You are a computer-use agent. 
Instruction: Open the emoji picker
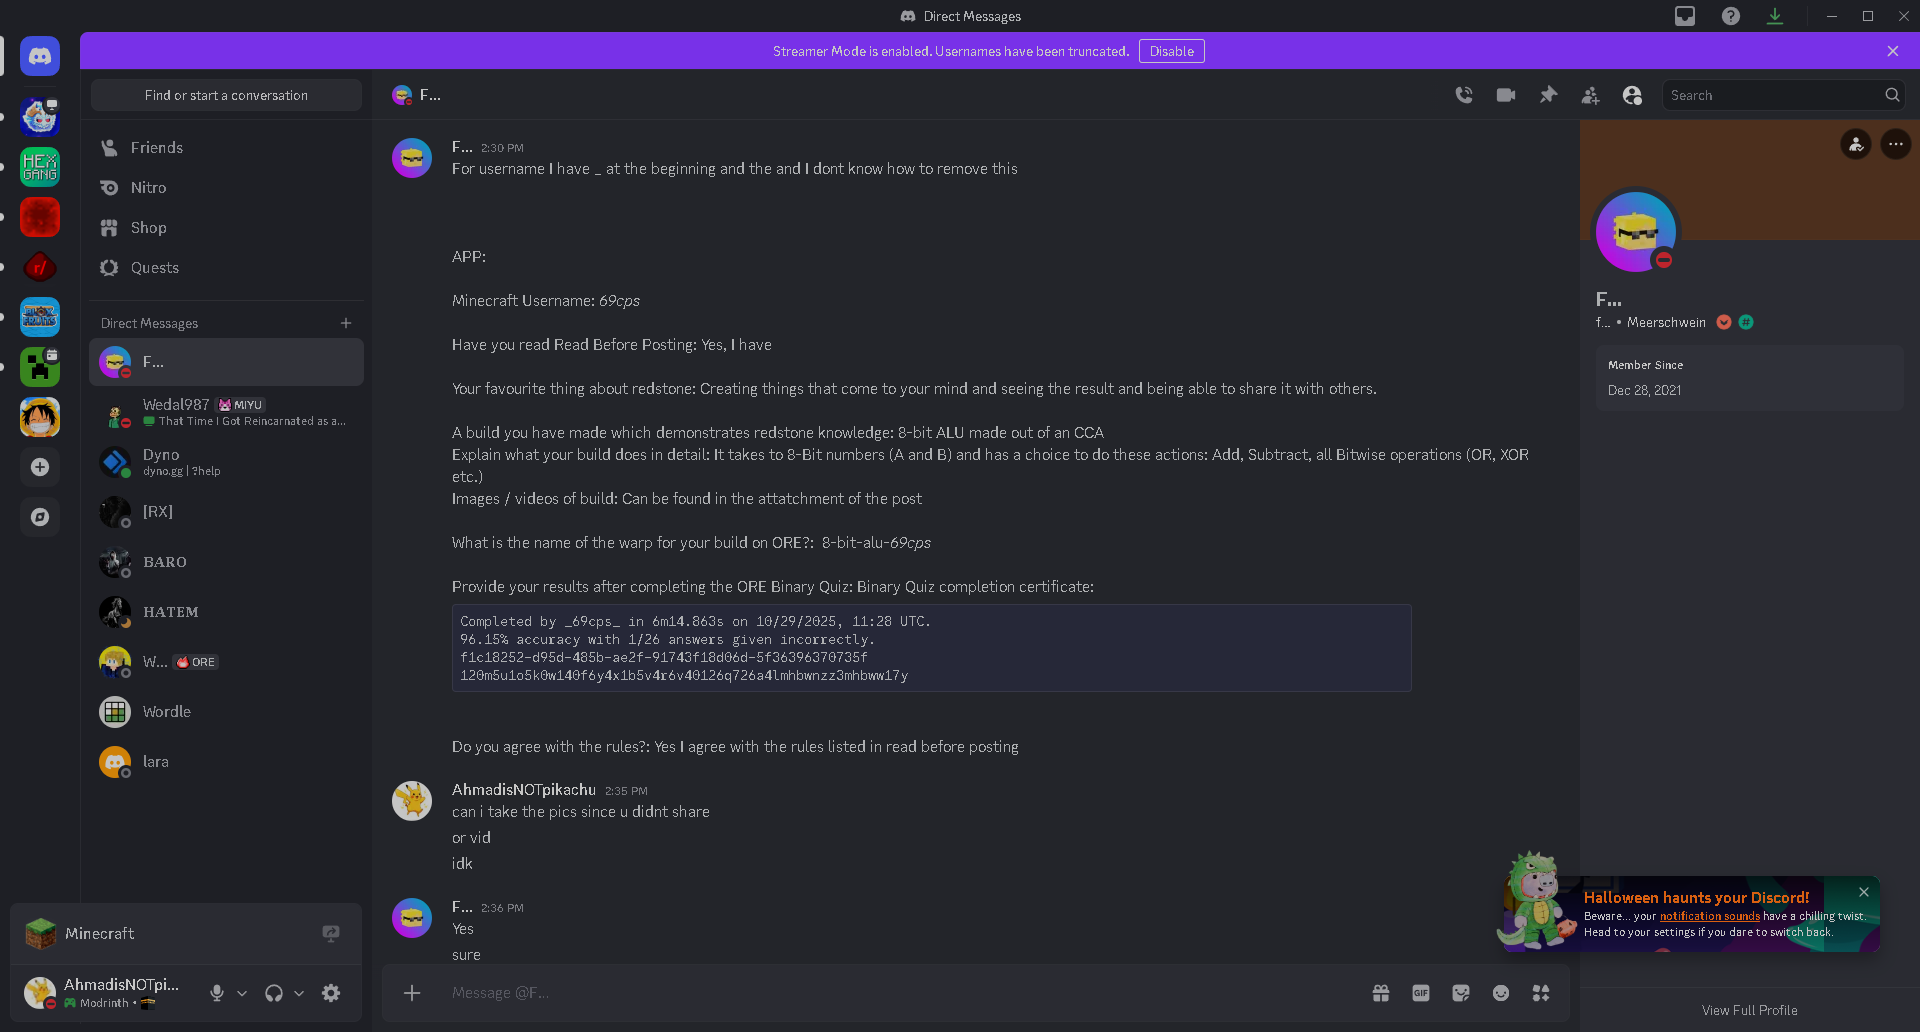[x=1501, y=993]
